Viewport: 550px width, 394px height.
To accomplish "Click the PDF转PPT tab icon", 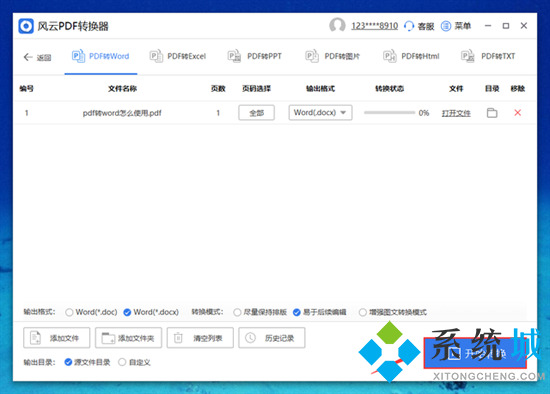I will click(x=234, y=56).
